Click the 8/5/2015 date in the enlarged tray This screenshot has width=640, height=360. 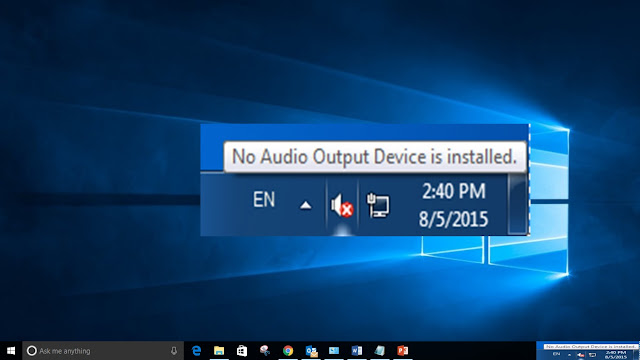pyautogui.click(x=453, y=219)
